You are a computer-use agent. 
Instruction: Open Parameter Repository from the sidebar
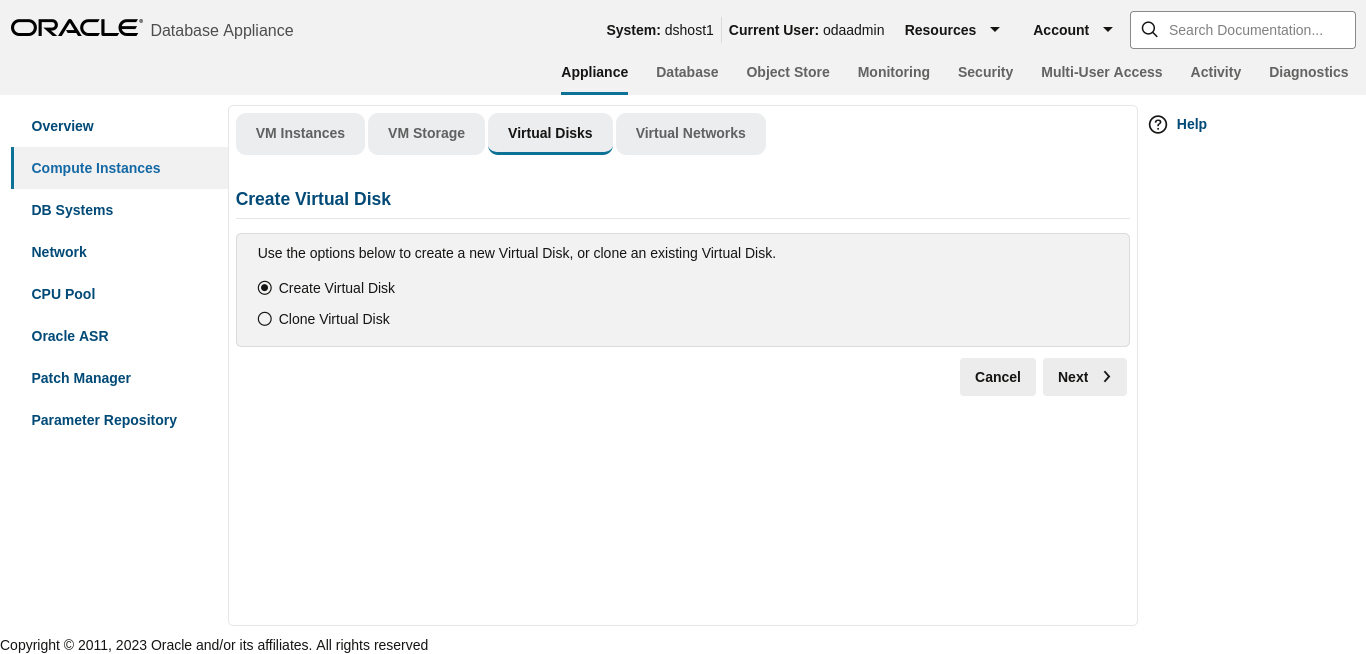coord(104,420)
